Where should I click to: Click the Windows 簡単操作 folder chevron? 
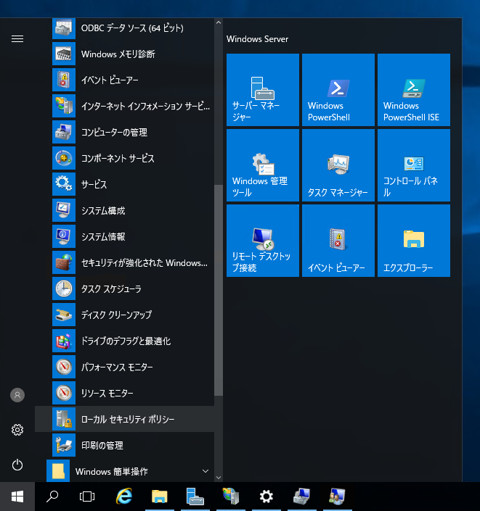(x=205, y=471)
